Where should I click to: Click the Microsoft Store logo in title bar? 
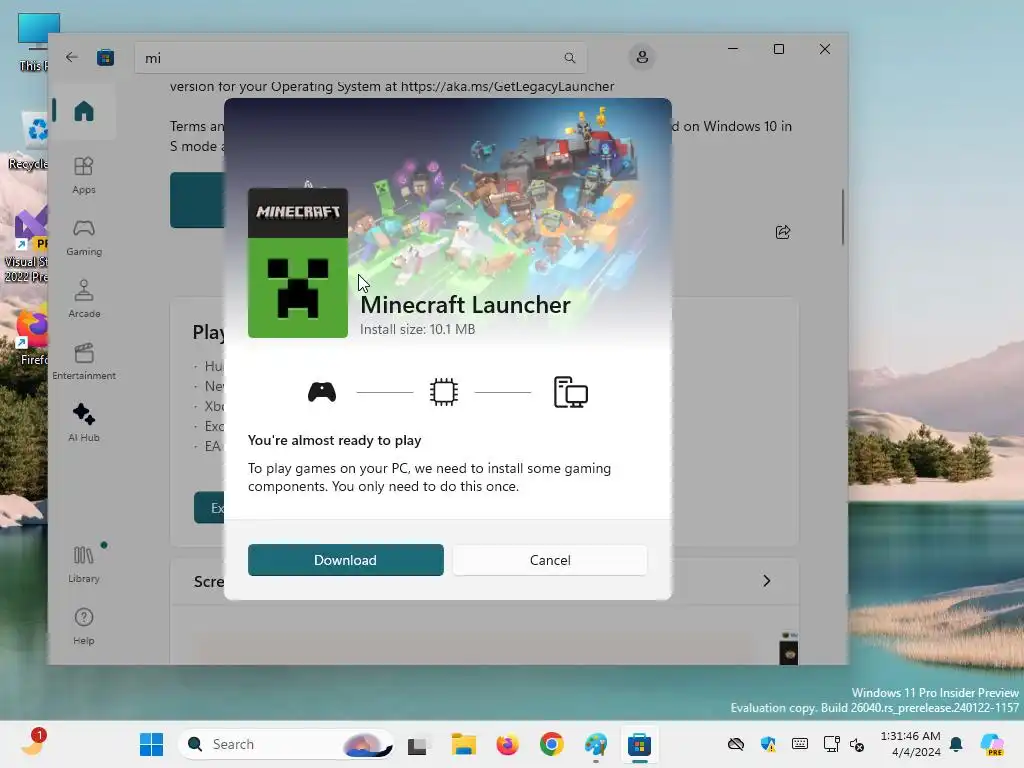point(105,57)
